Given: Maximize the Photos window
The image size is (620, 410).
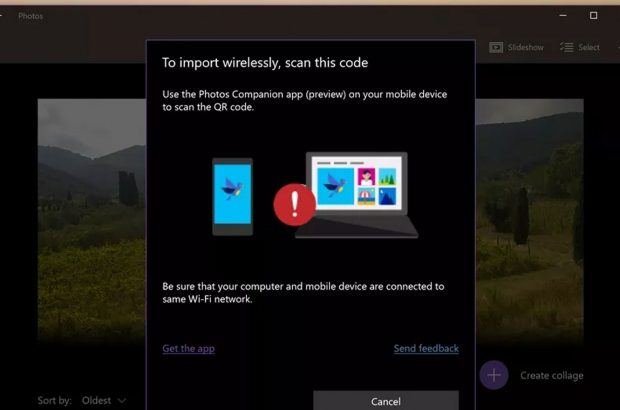Looking at the screenshot, I should pos(593,16).
